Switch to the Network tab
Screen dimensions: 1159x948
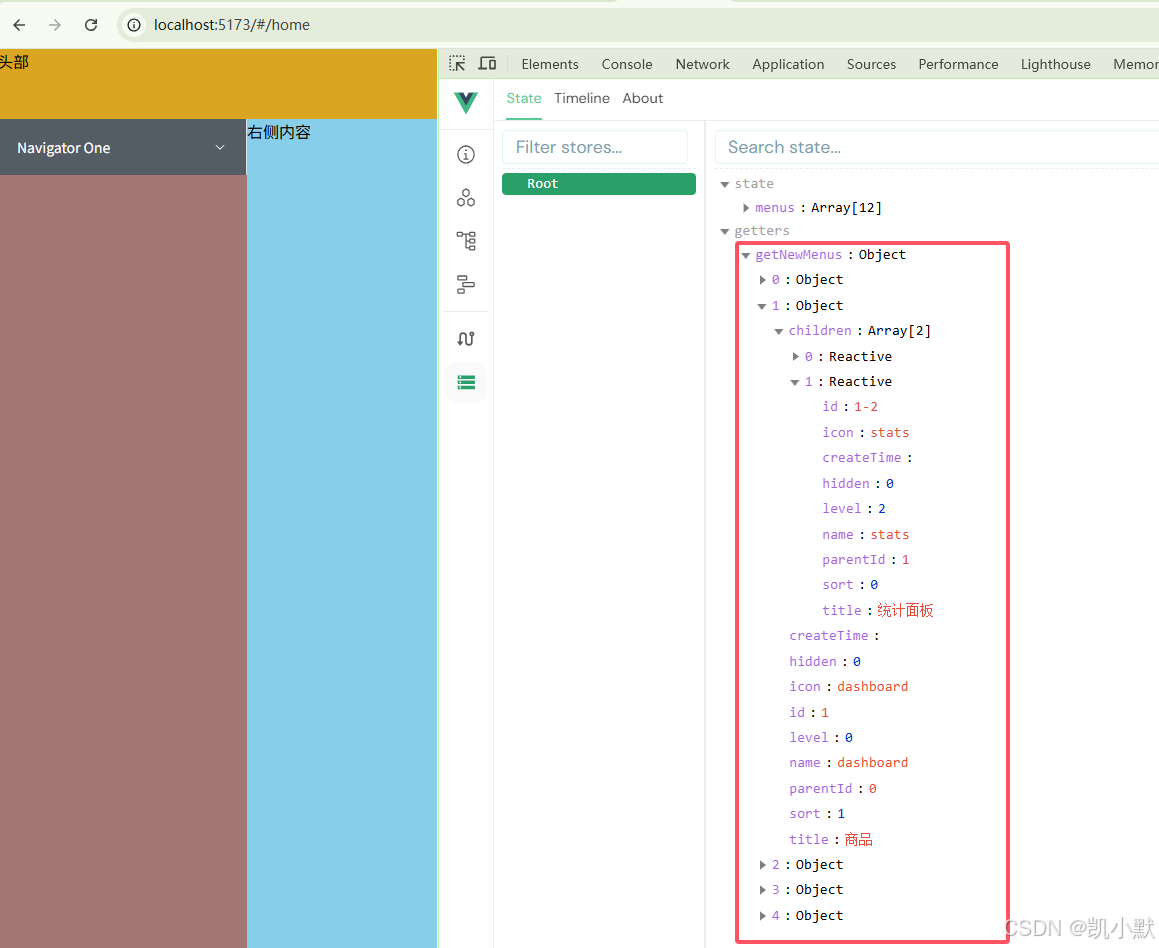702,64
